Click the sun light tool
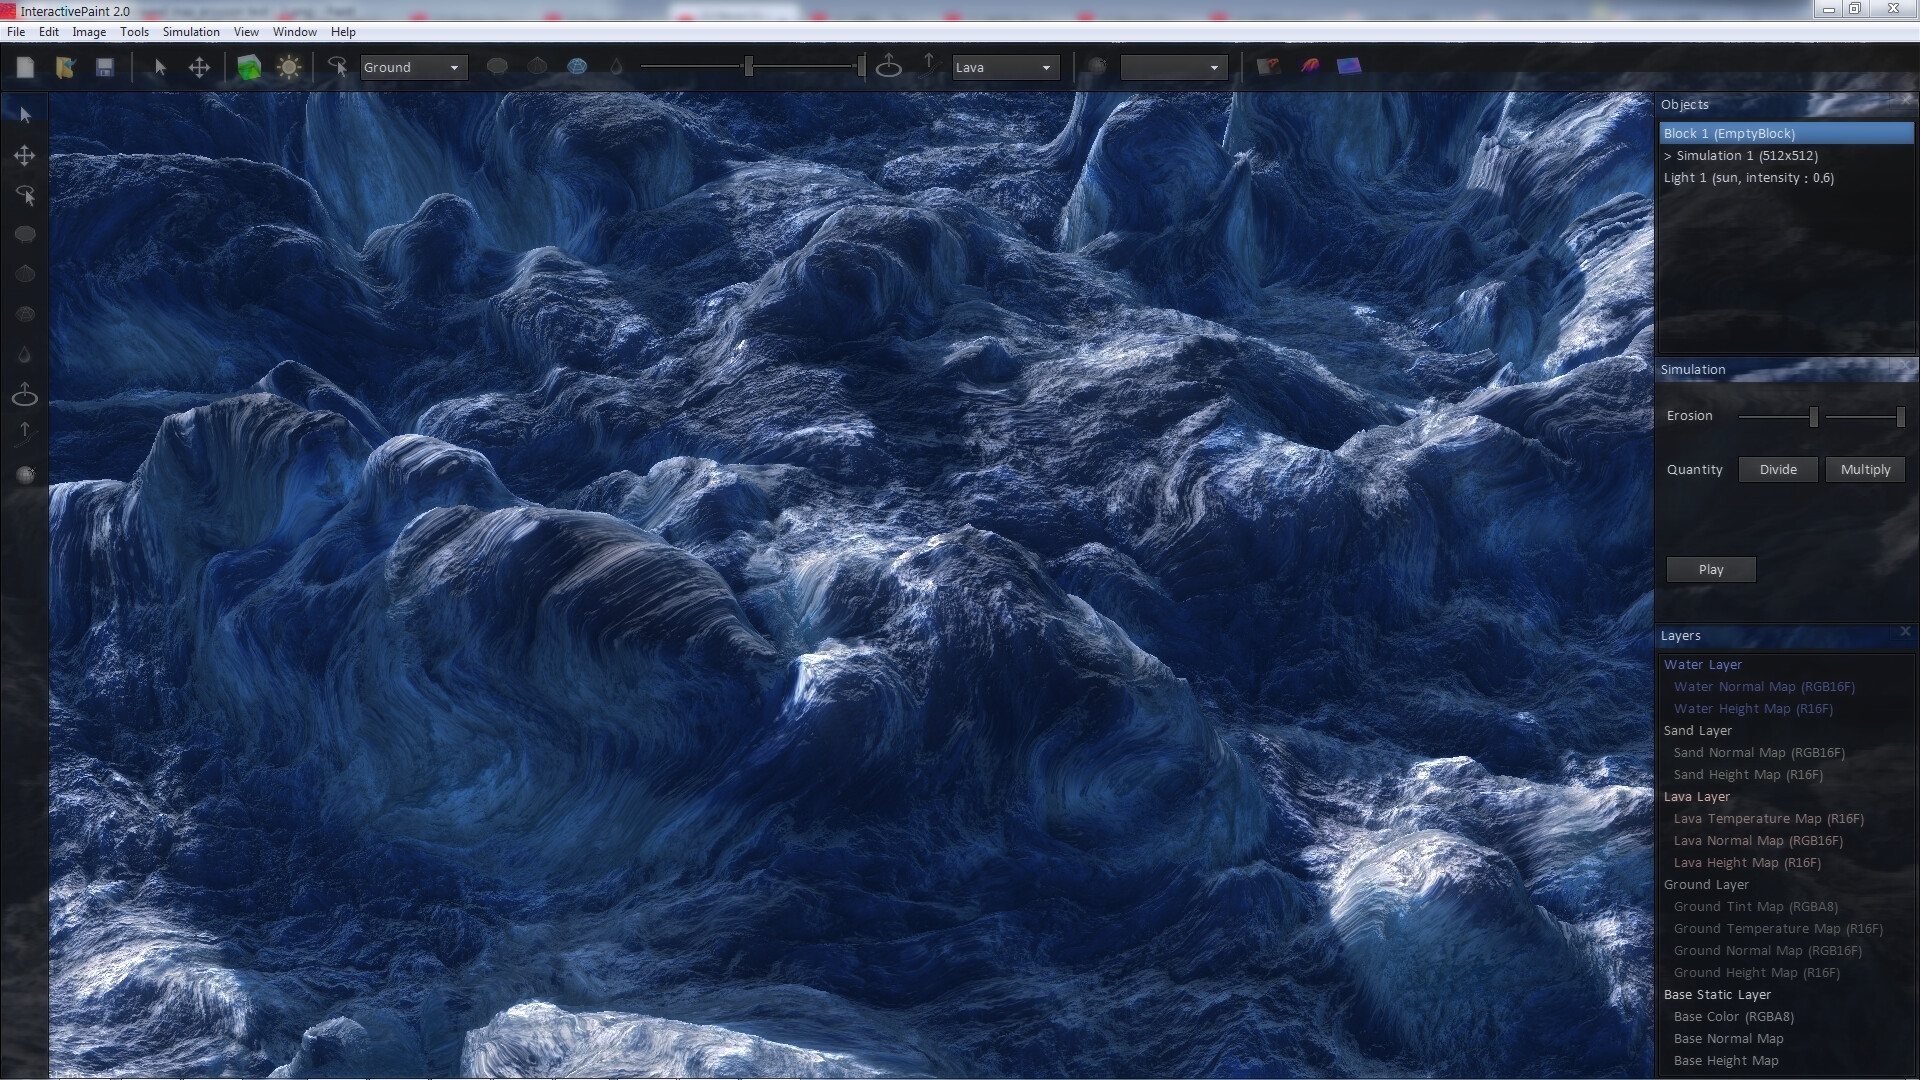The width and height of the screenshot is (1920, 1080). 290,67
